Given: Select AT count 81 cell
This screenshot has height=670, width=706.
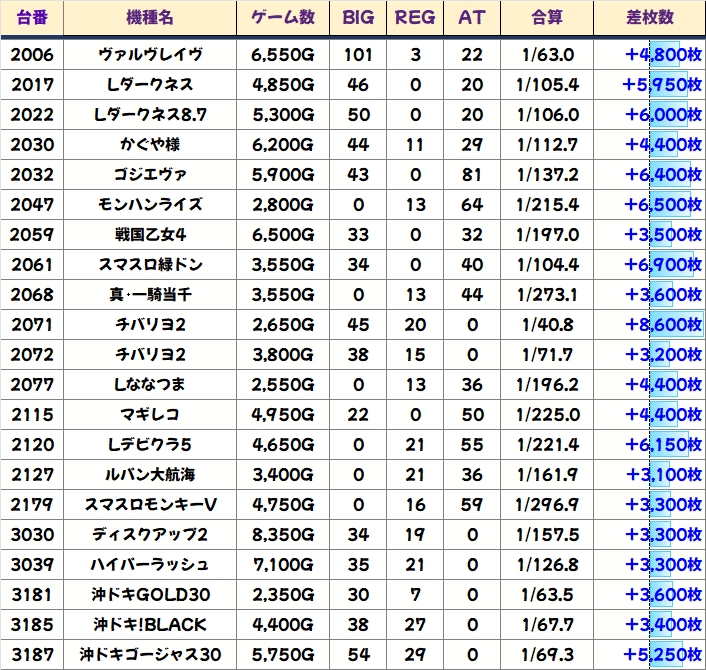Looking at the screenshot, I should 472,175.
